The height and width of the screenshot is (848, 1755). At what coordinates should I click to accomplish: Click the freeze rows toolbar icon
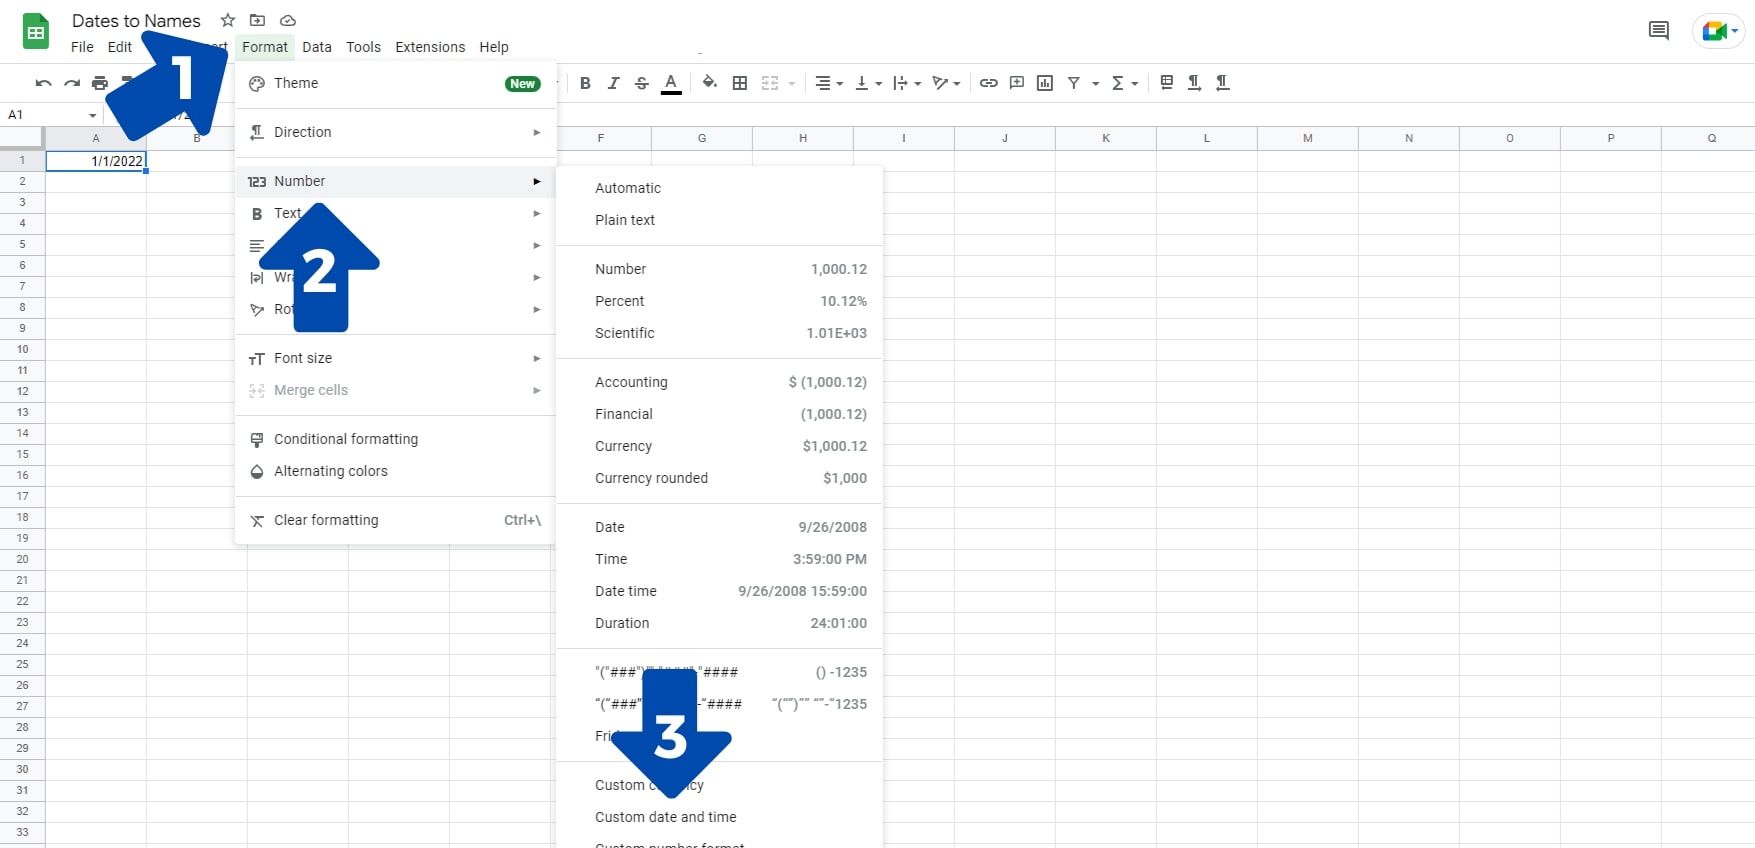pos(1166,83)
